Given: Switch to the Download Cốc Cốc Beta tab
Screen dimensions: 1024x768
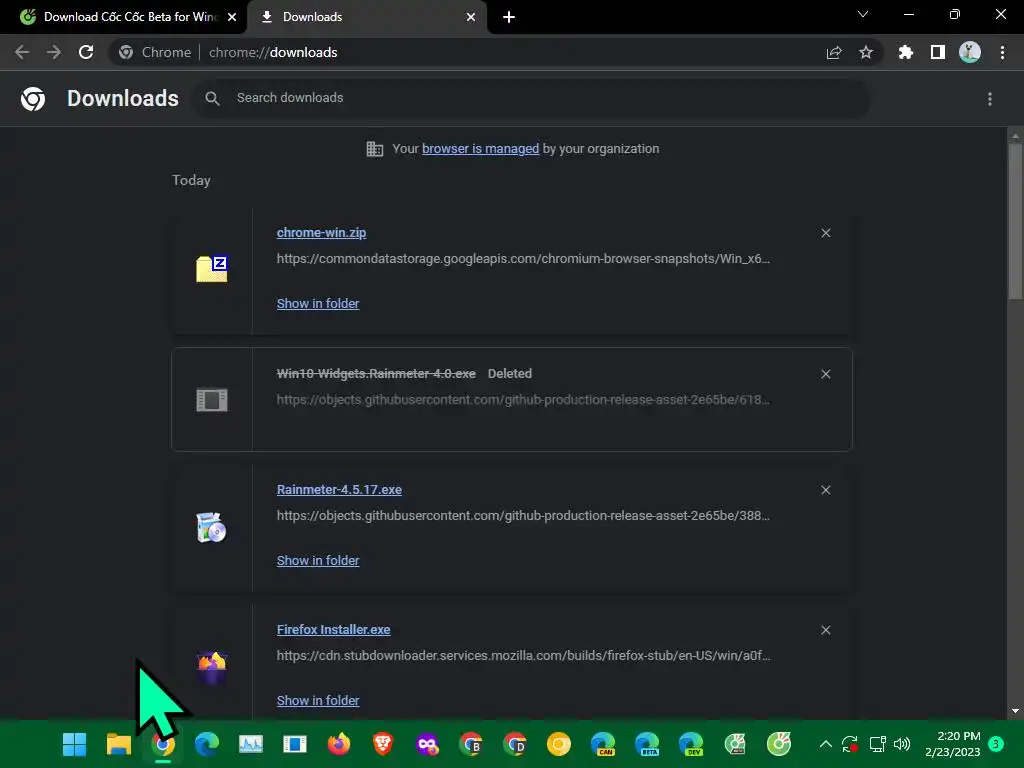Looking at the screenshot, I should point(129,17).
